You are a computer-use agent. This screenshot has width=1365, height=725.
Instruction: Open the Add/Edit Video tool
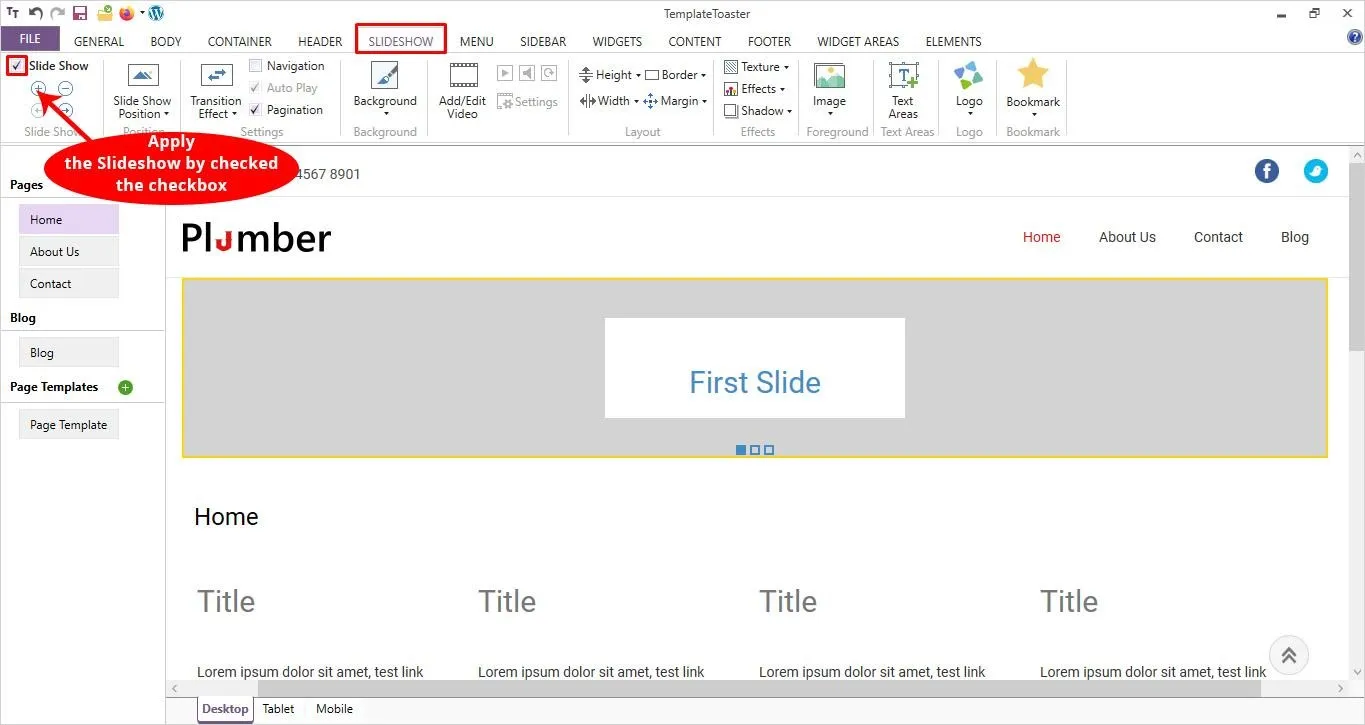click(x=462, y=90)
